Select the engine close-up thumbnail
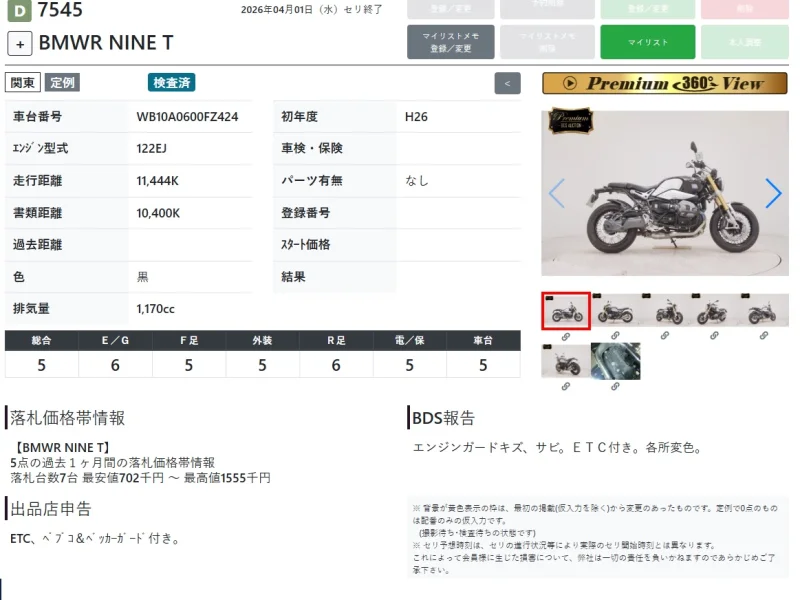800x600 pixels. pyautogui.click(x=615, y=361)
